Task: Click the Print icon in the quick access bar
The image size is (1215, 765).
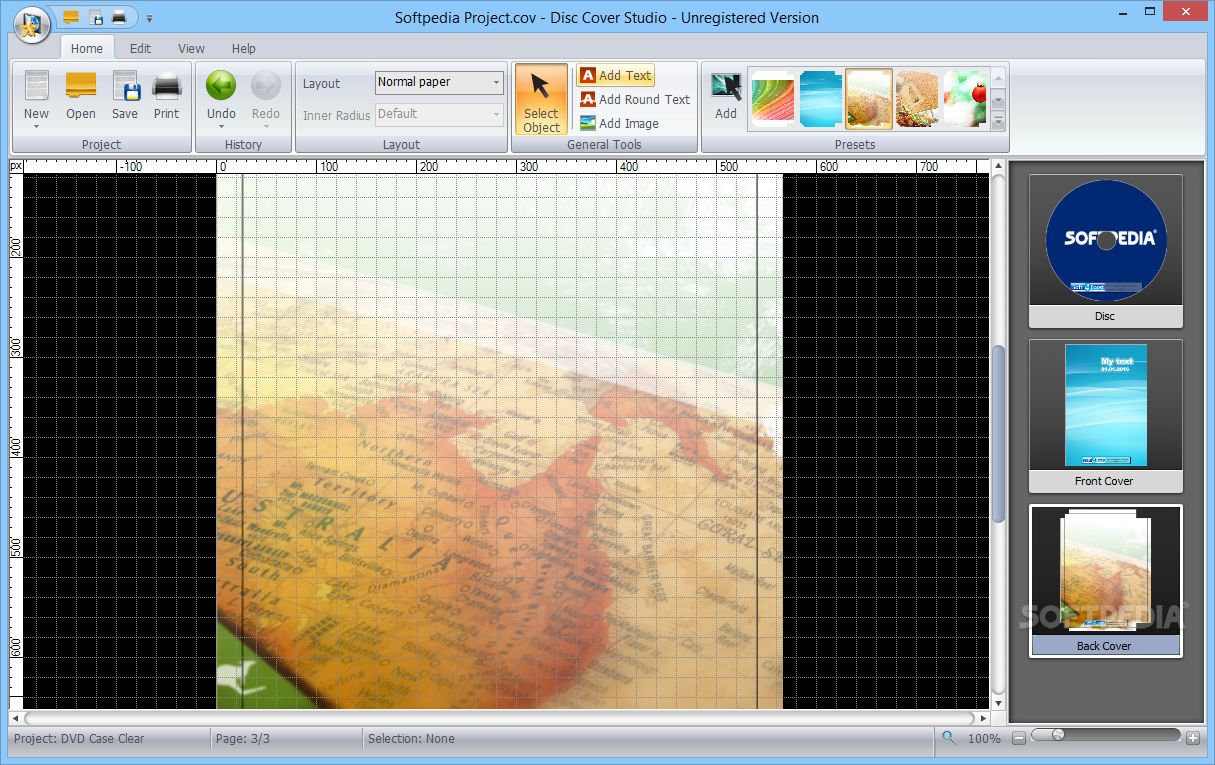Action: tap(120, 17)
